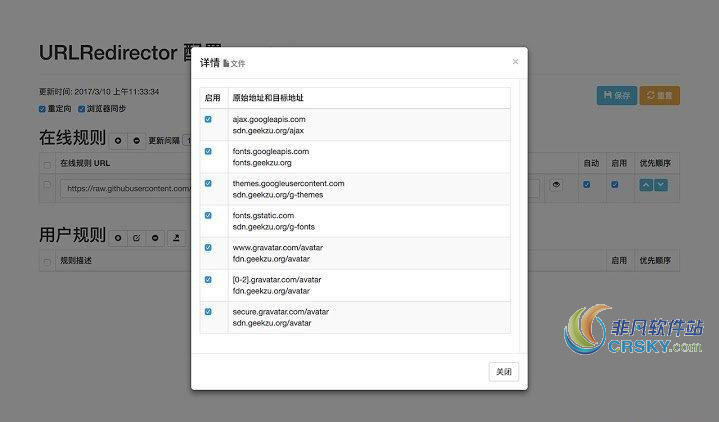719x422 pixels.
Task: Click the remove icon next to 在线规则
Action: (x=137, y=140)
